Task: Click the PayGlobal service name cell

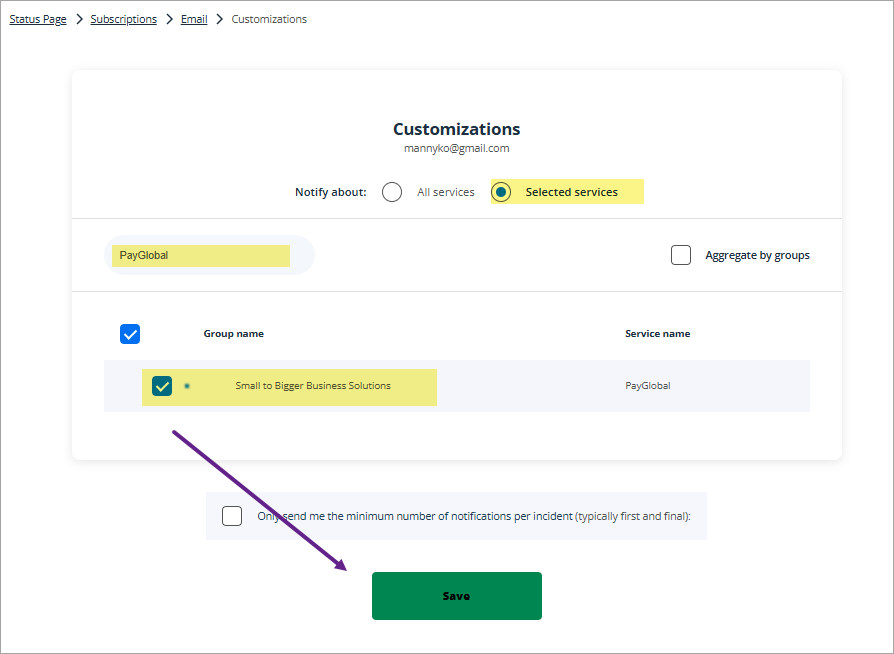Action: [x=647, y=386]
